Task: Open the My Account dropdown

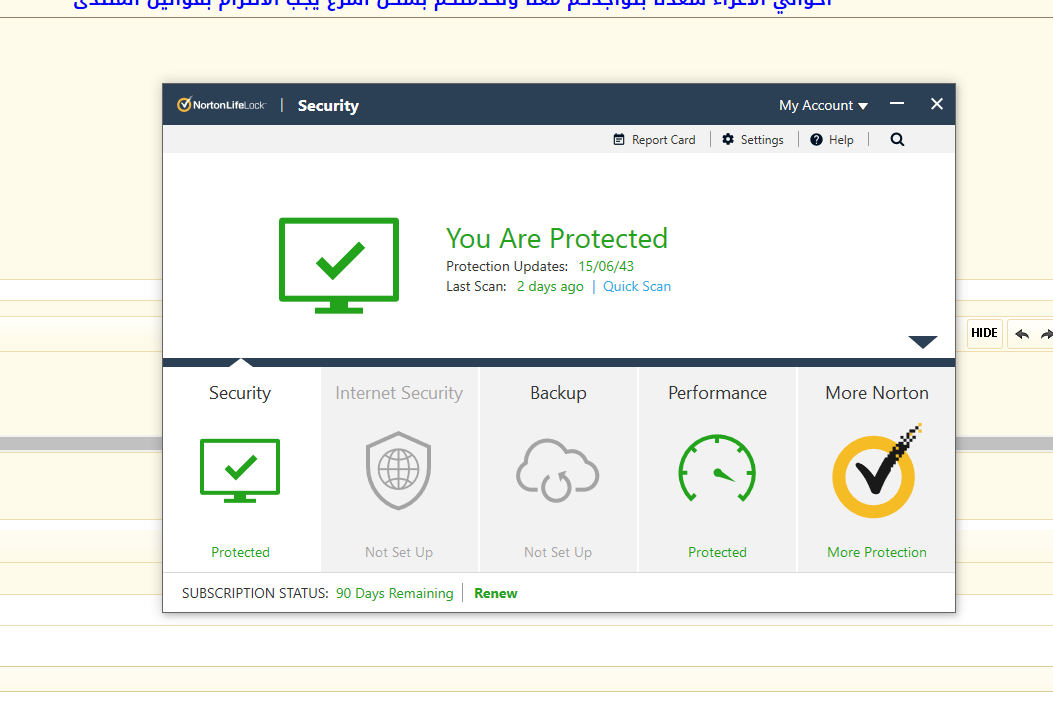Action: (x=823, y=105)
